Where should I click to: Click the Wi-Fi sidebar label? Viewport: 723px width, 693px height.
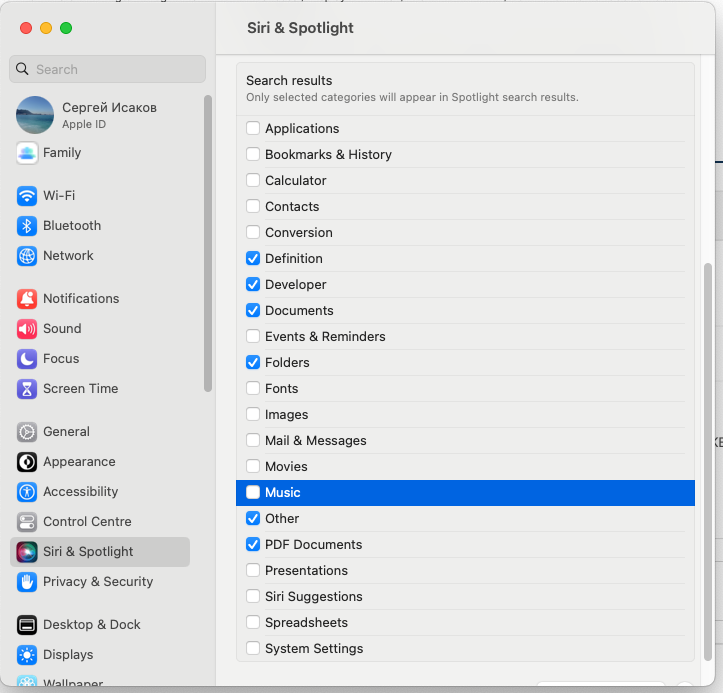pyautogui.click(x=59, y=195)
